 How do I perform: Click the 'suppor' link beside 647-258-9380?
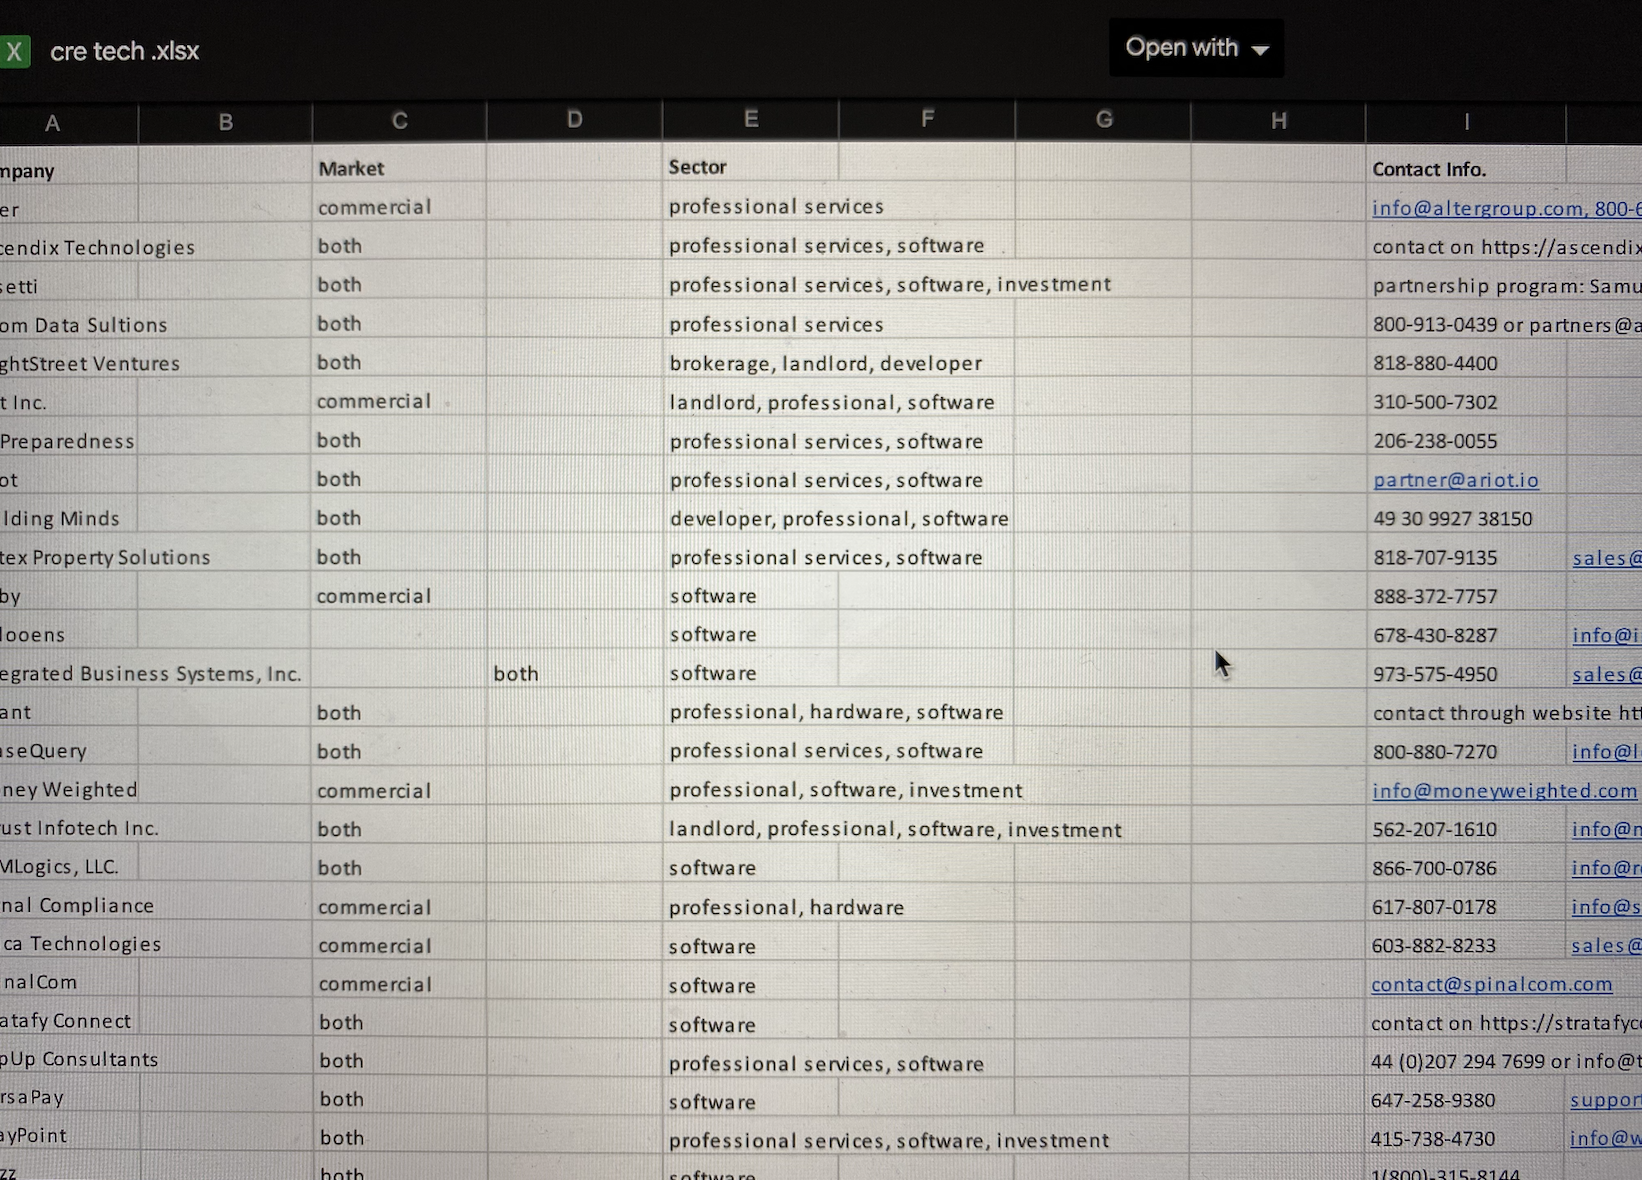click(x=1606, y=1100)
